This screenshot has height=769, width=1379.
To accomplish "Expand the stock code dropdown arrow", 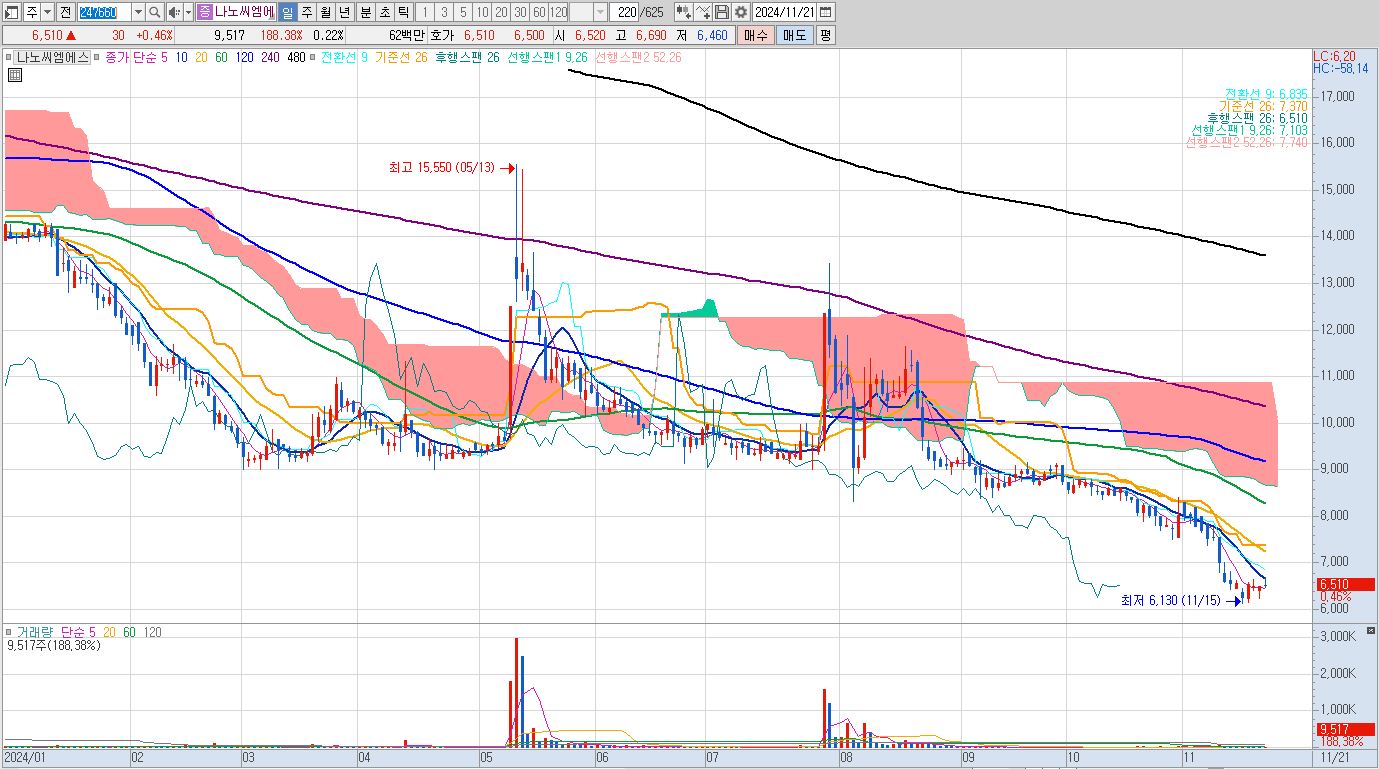I will pyautogui.click(x=138, y=12).
